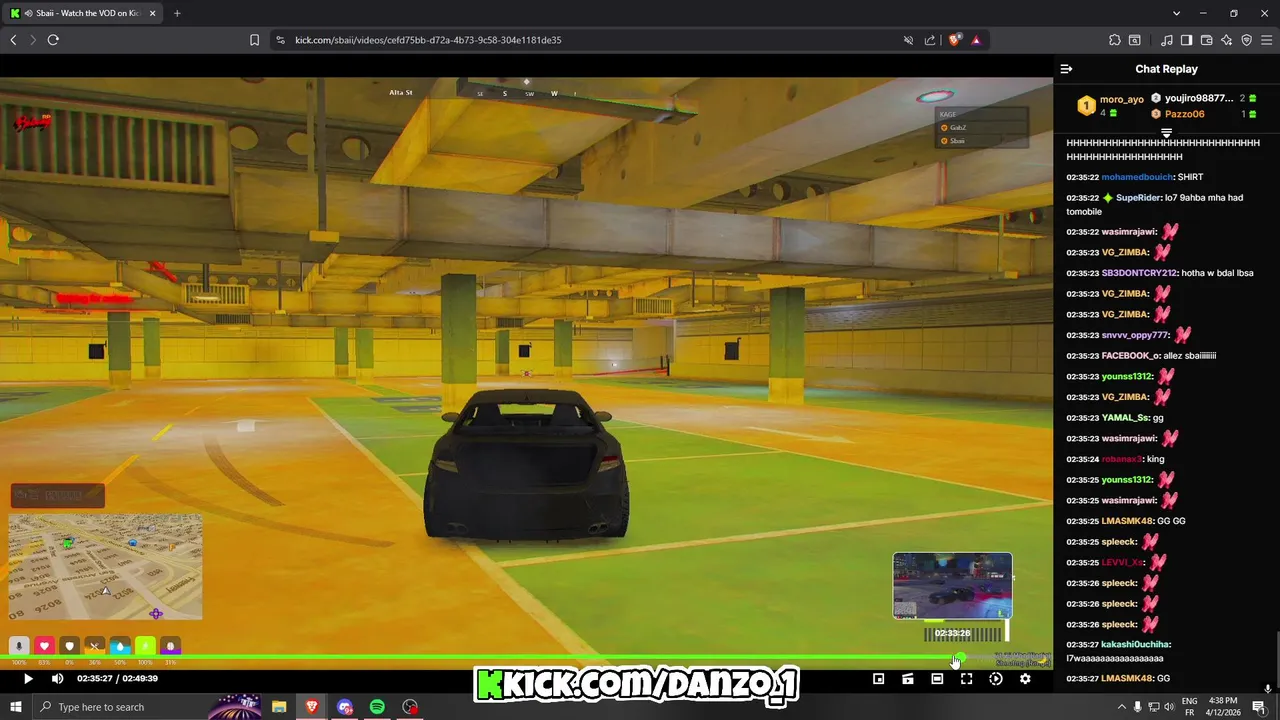The image size is (1280, 720).
Task: Open Brave Shields panel
Action: click(x=955, y=40)
